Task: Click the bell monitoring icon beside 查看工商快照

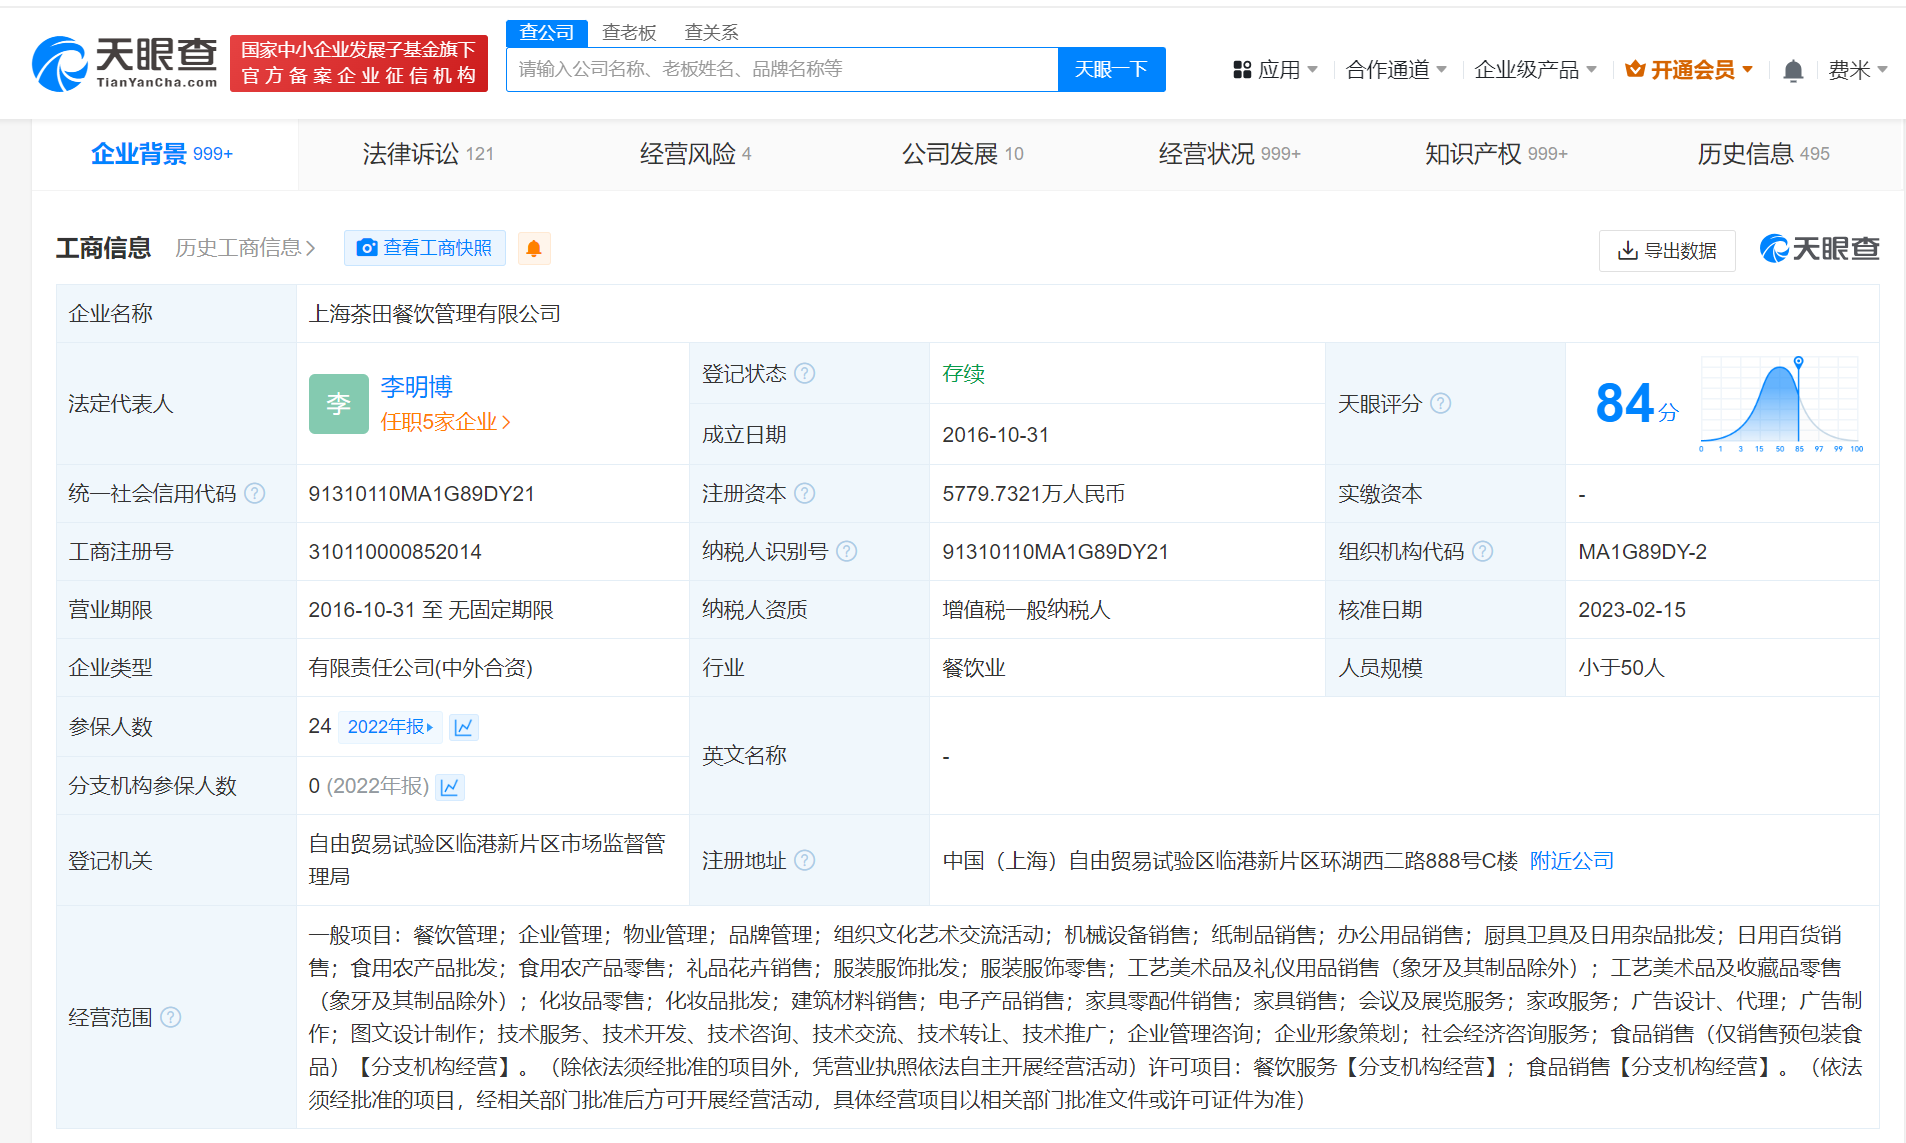Action: click(534, 247)
